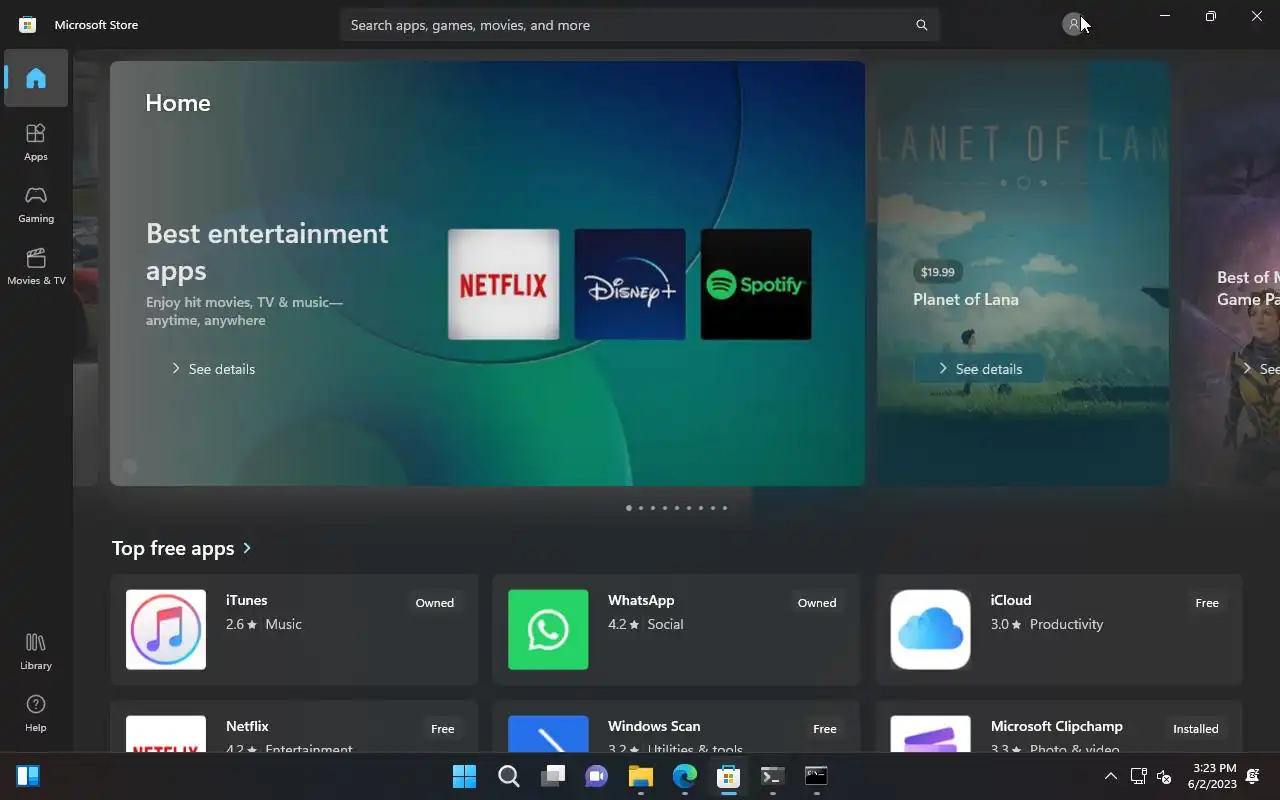
Task: Open Task View on taskbar
Action: click(x=553, y=776)
